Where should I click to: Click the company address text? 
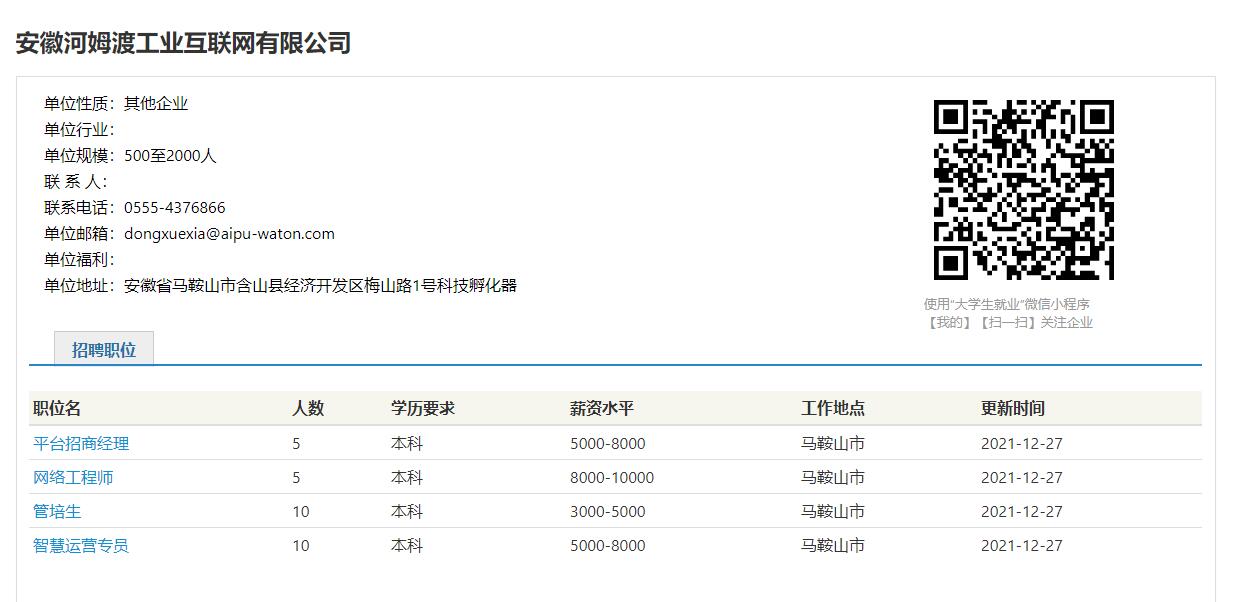click(x=320, y=286)
